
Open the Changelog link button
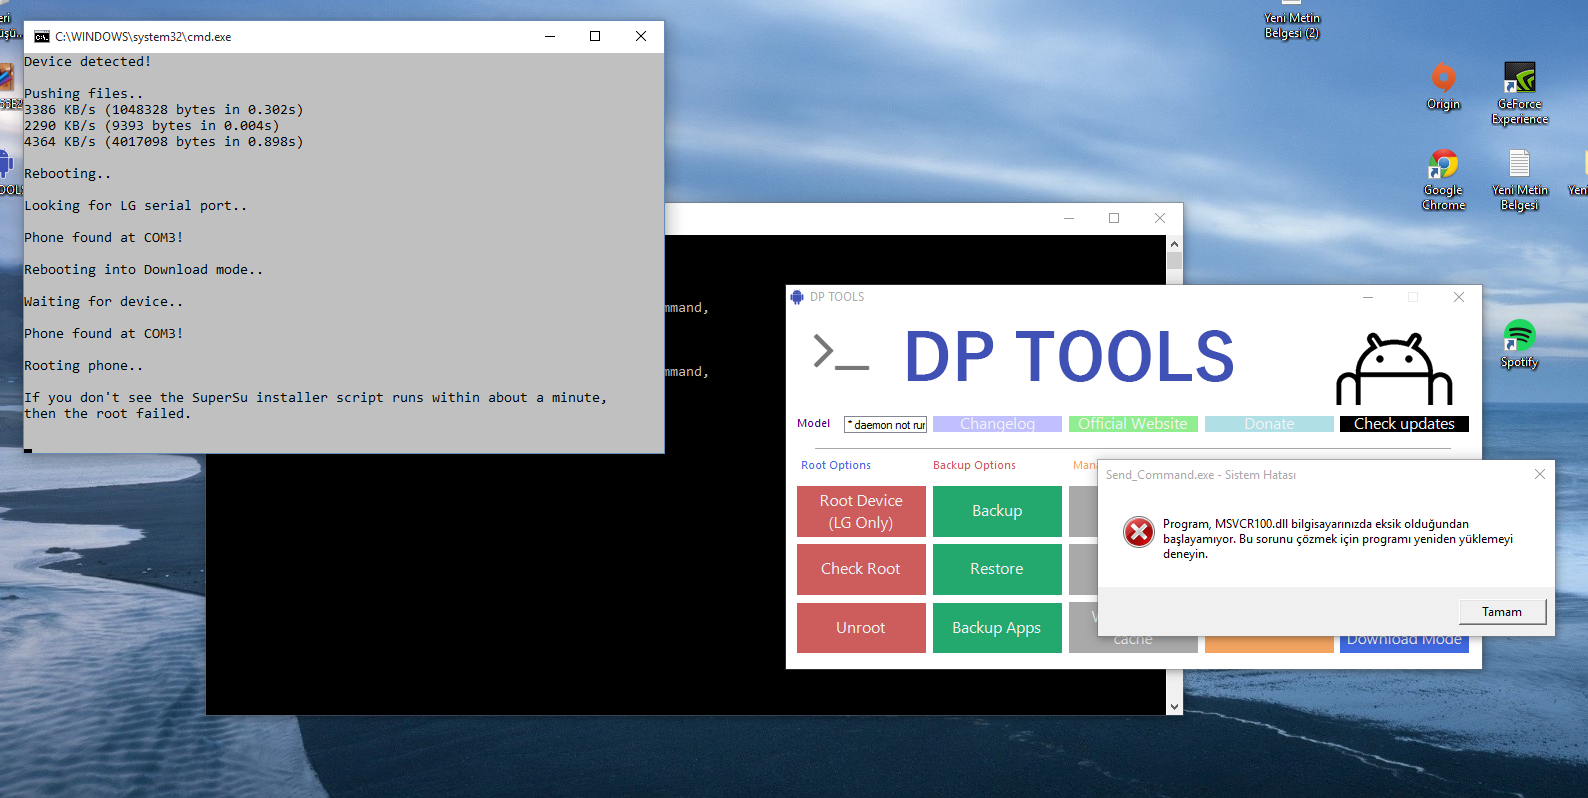point(997,424)
